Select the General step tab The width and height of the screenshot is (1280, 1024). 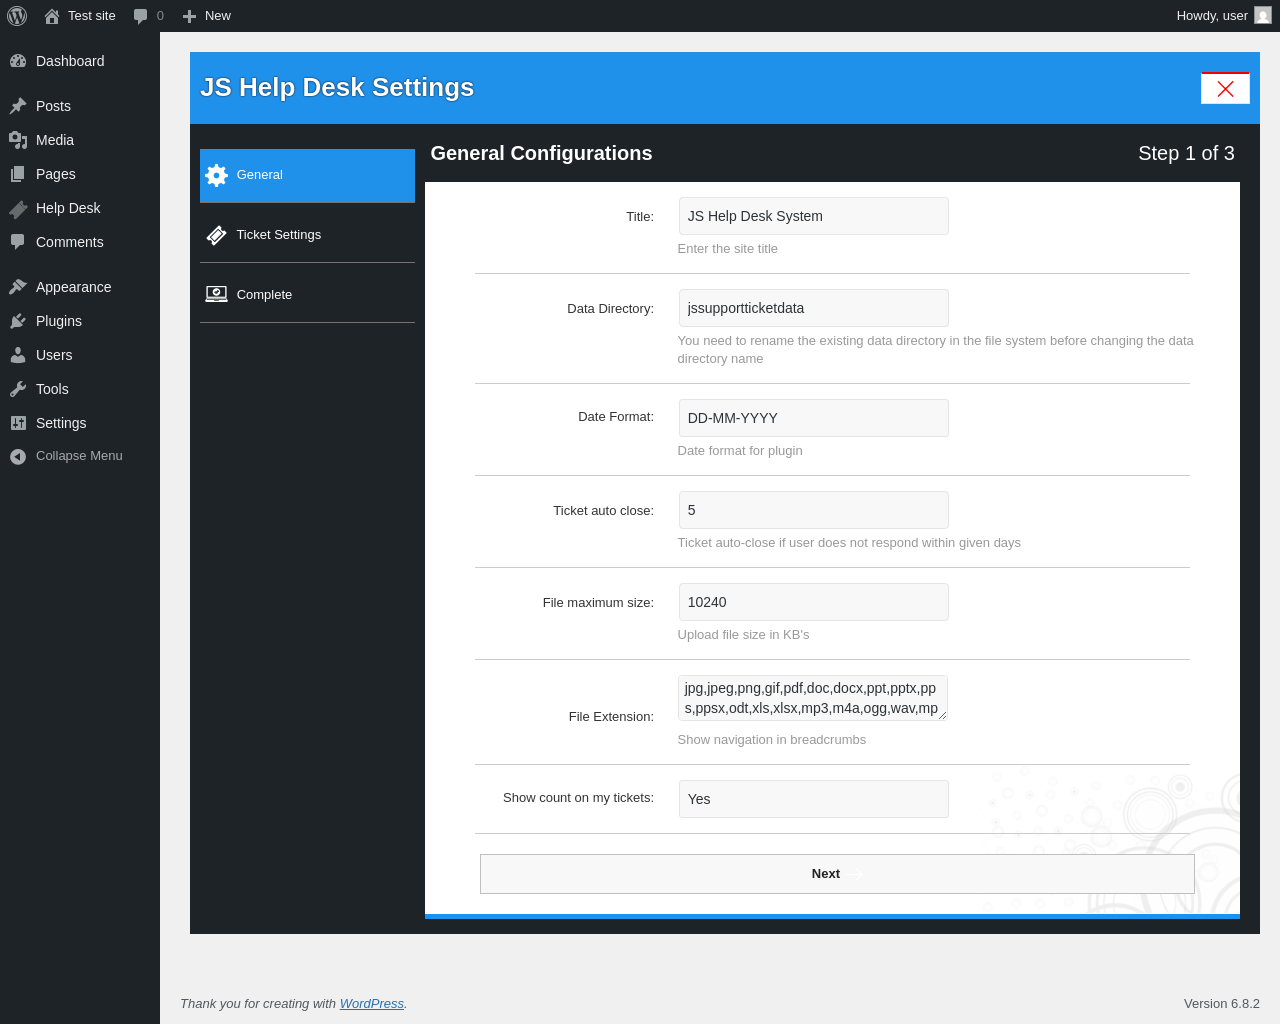307,175
